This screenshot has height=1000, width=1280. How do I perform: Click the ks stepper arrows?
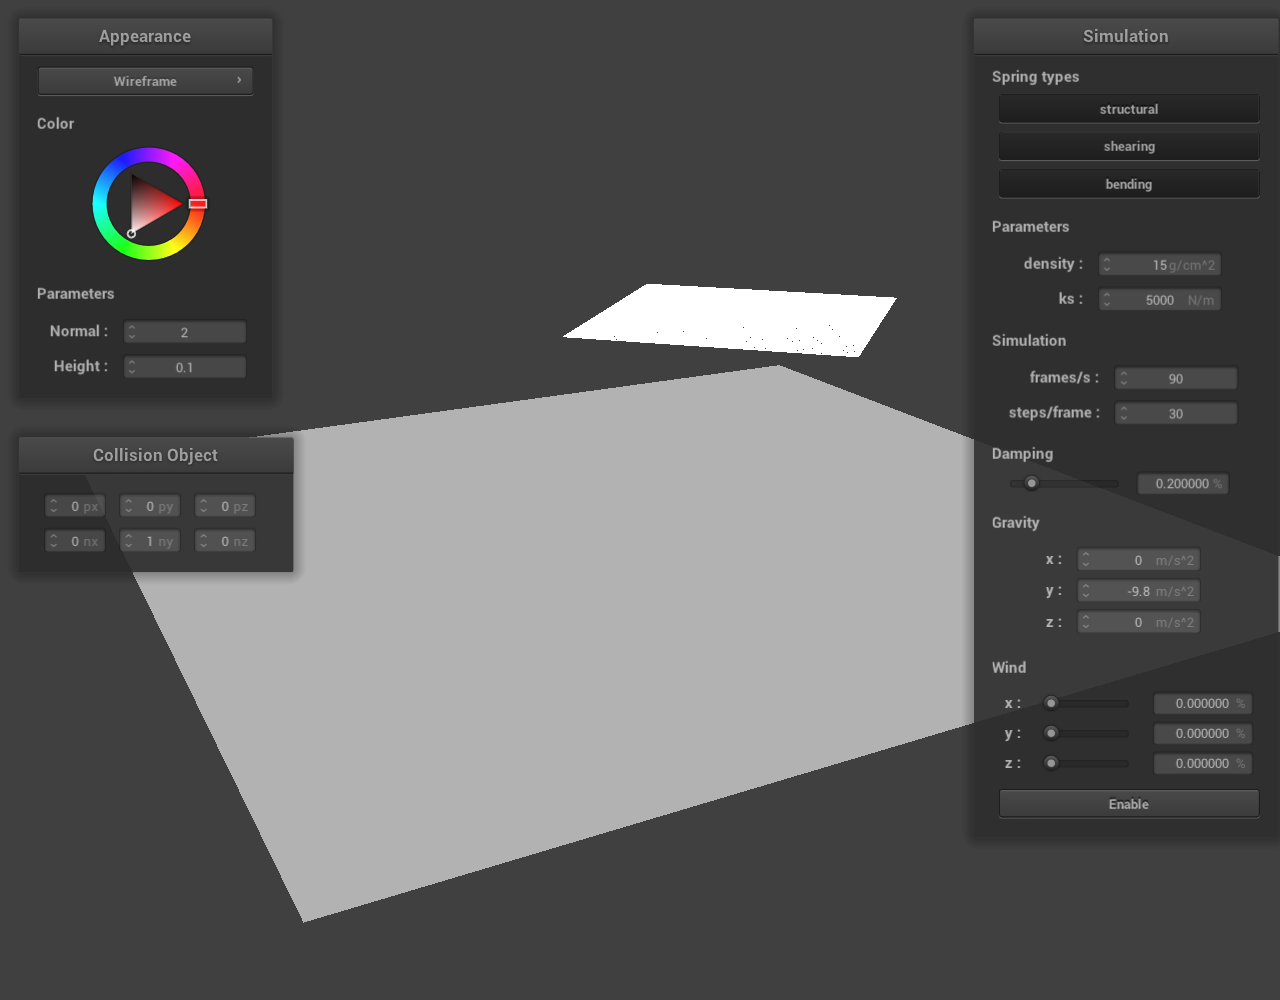pos(1107,300)
